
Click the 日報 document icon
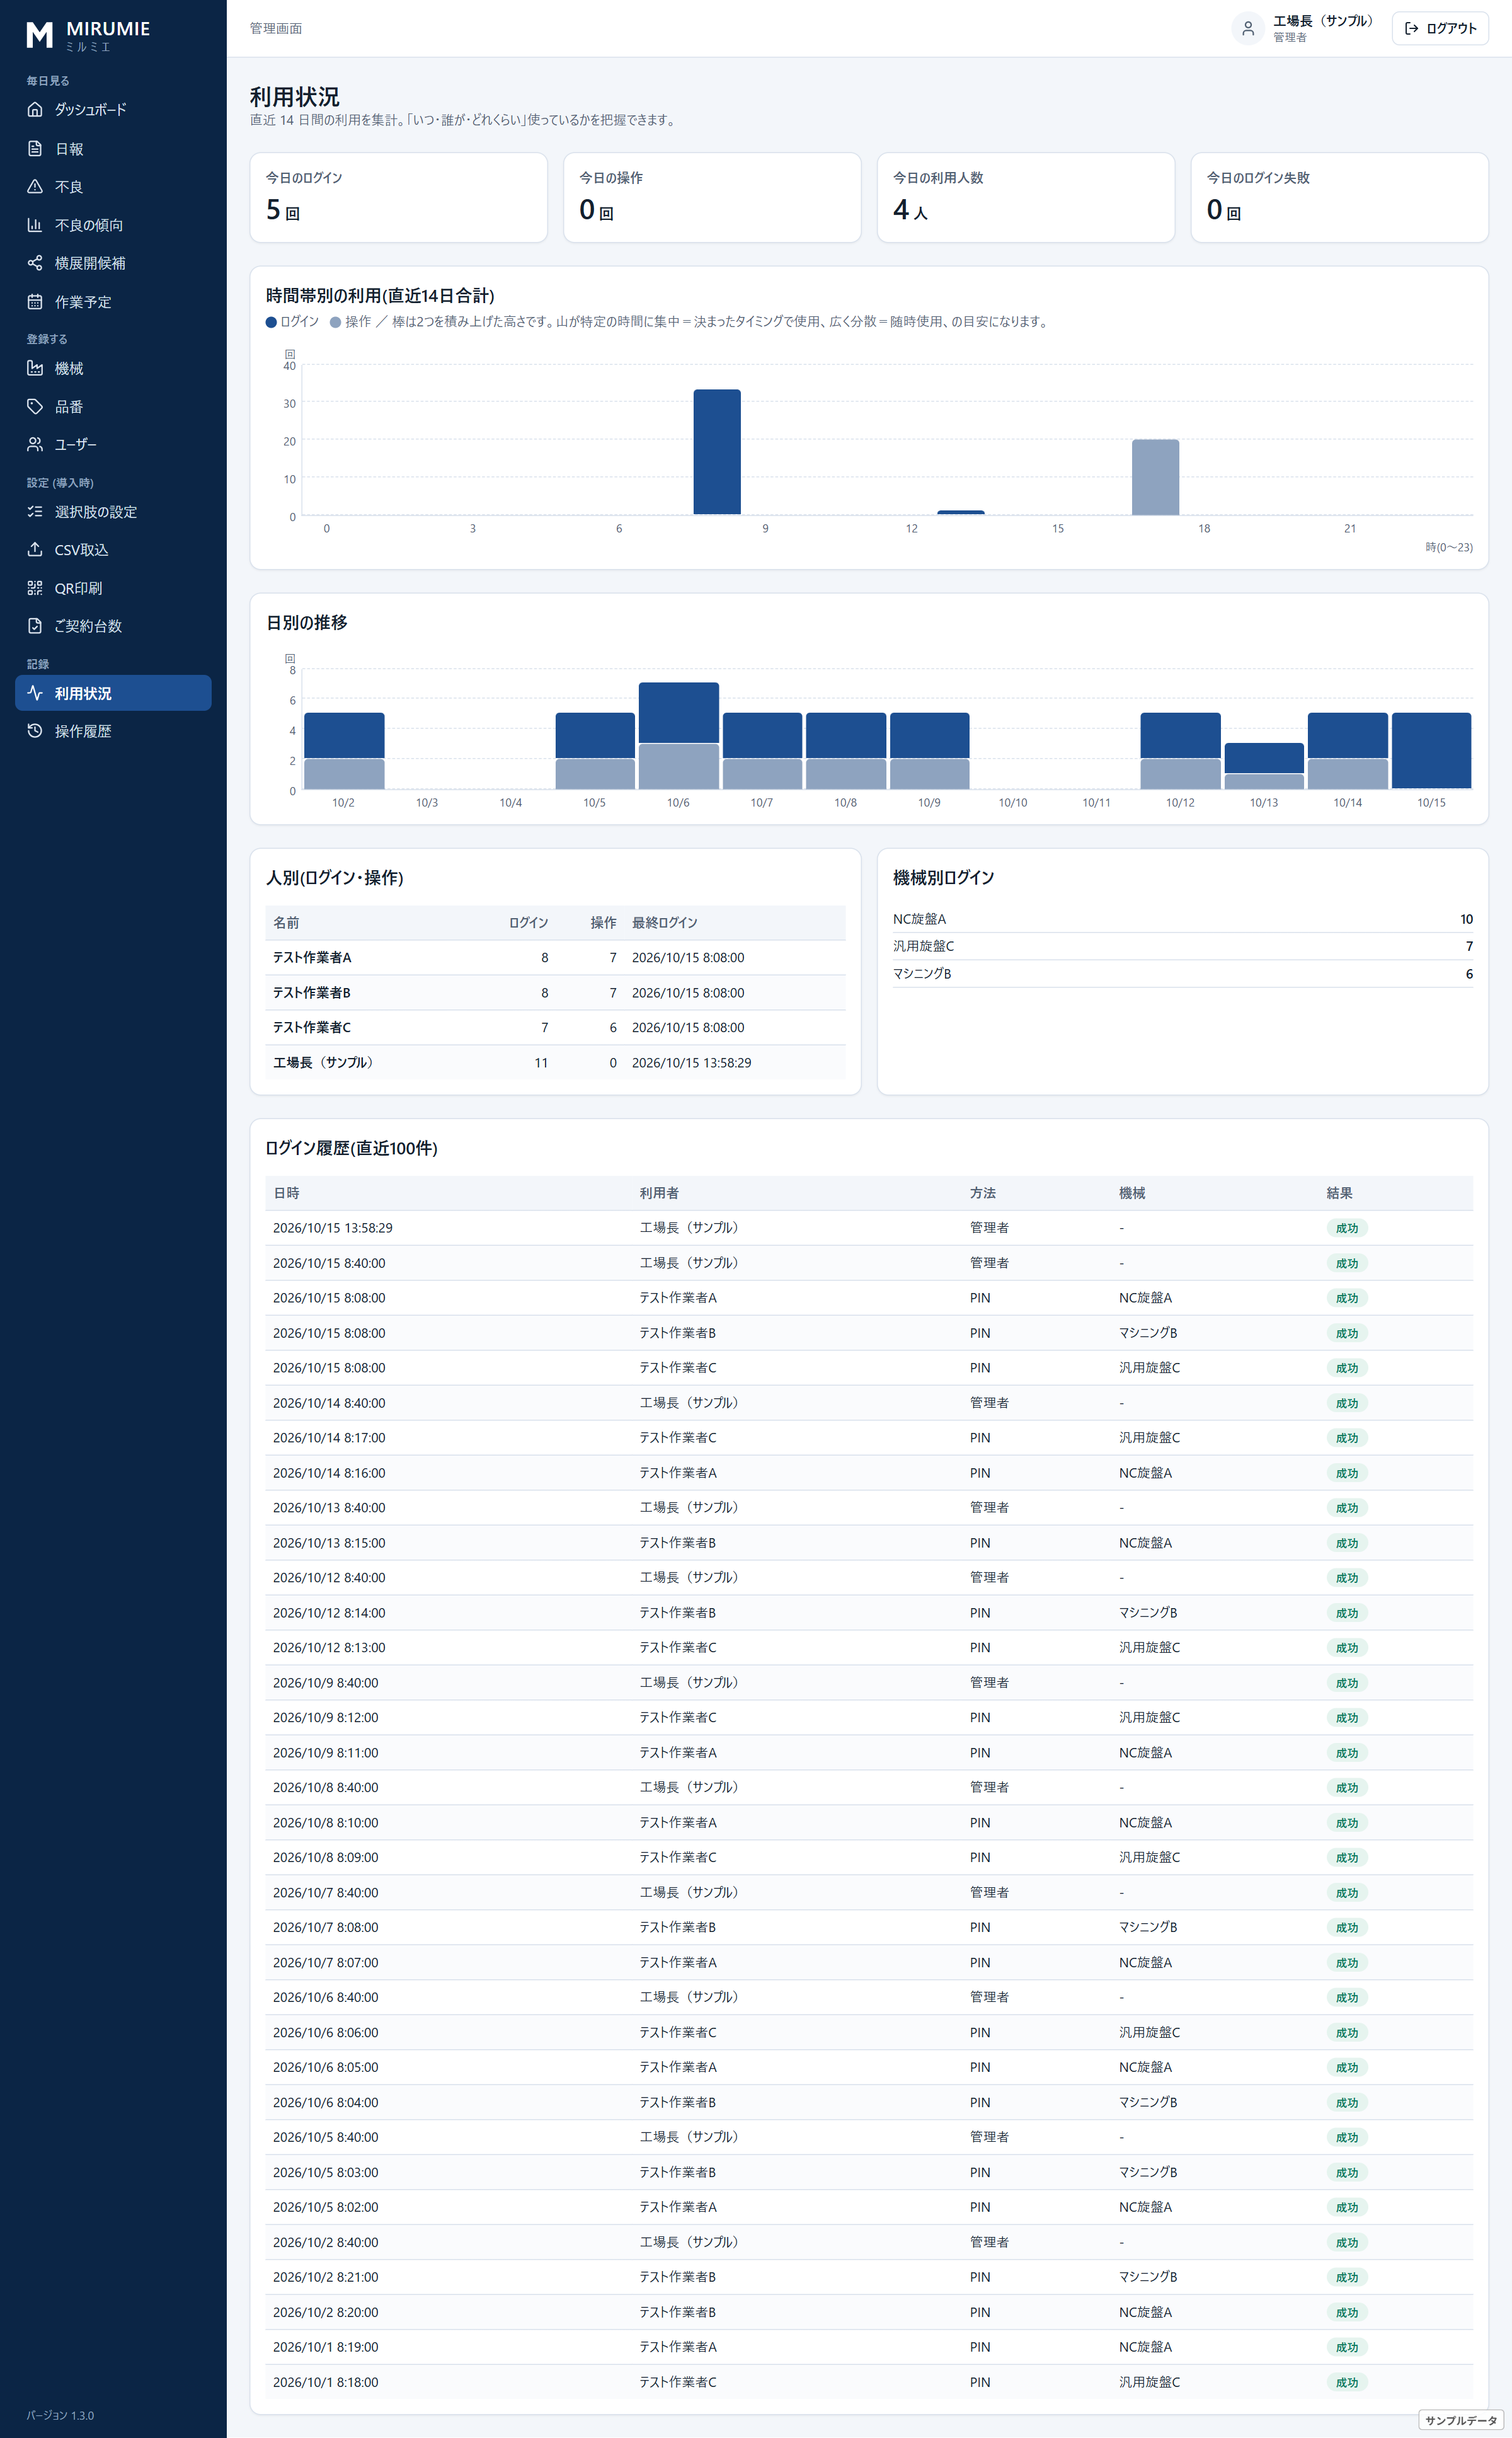(x=35, y=149)
